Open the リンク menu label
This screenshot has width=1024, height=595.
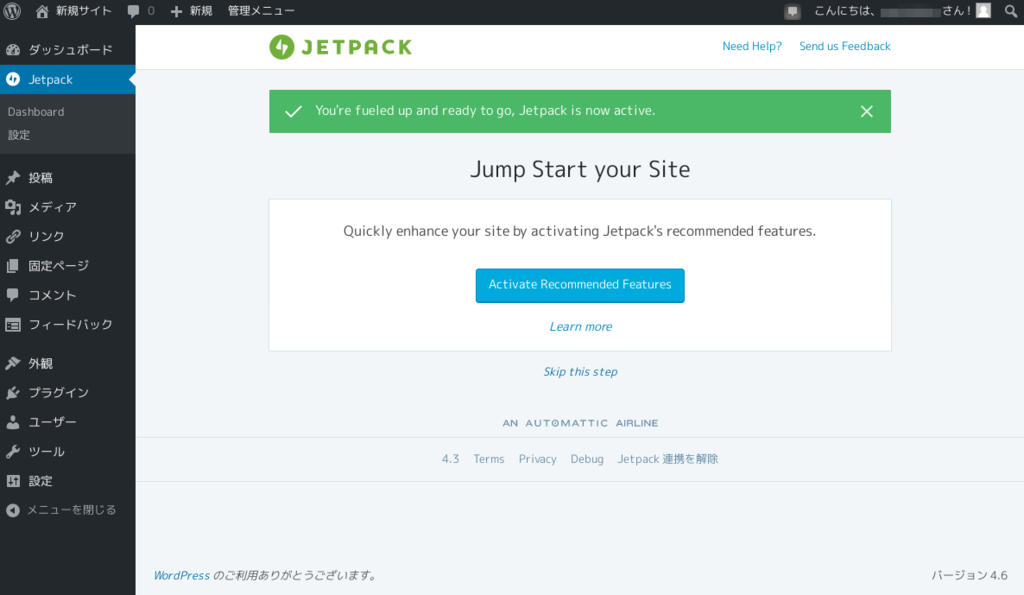(46, 236)
